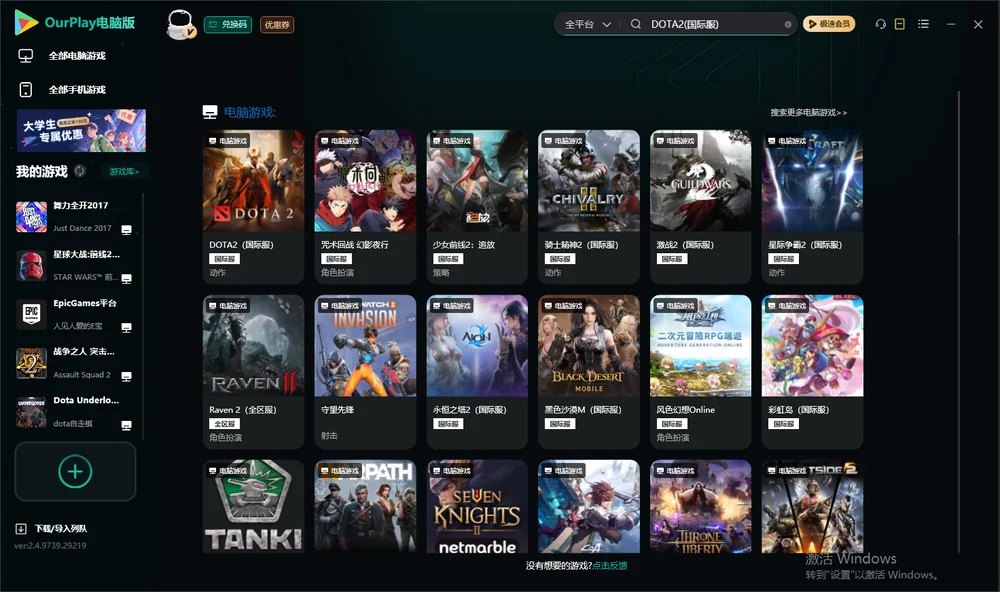Open the StarCraft 2 game cover
Image resolution: width=1000 pixels, height=592 pixels.
pos(812,181)
